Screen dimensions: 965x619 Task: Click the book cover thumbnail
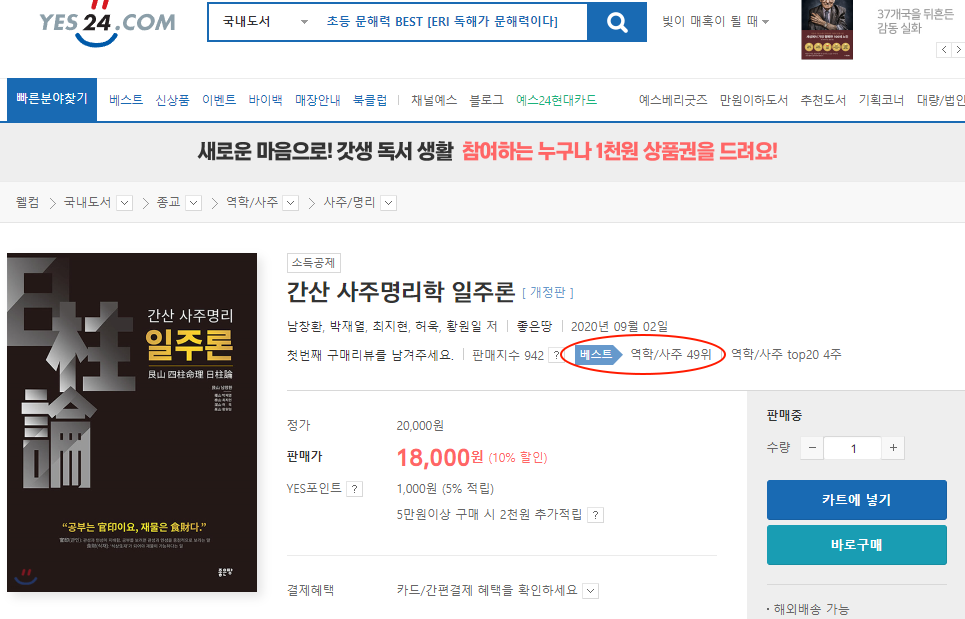click(x=132, y=423)
